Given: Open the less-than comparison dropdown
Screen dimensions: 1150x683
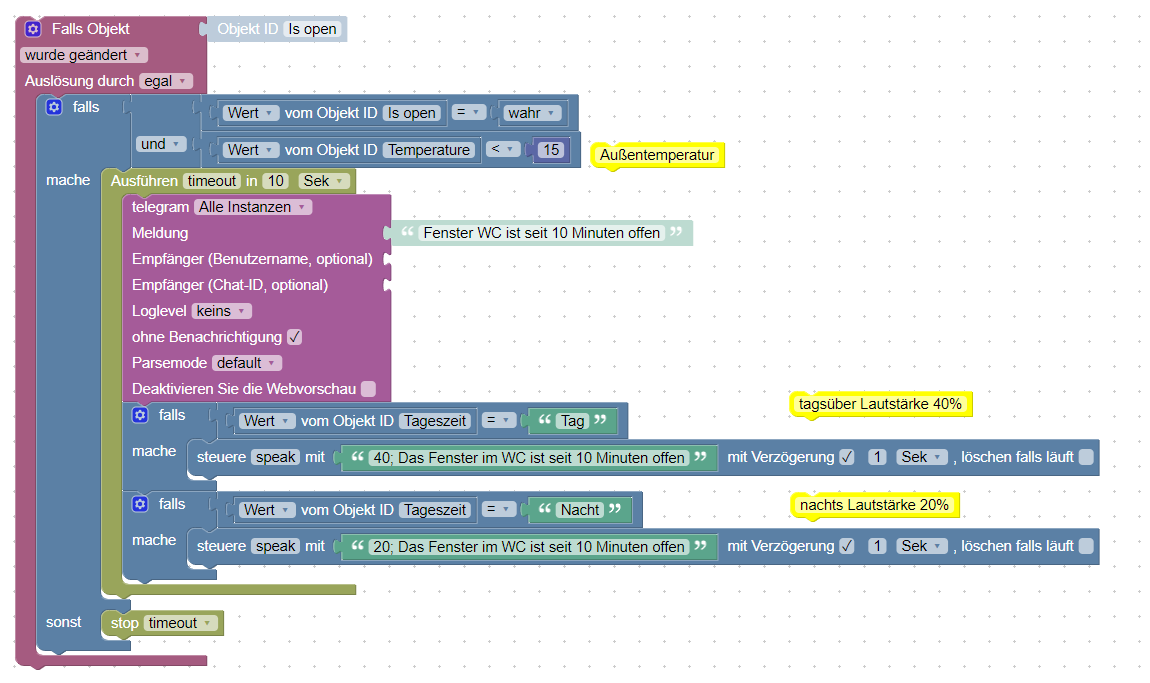Looking at the screenshot, I should pos(503,149).
